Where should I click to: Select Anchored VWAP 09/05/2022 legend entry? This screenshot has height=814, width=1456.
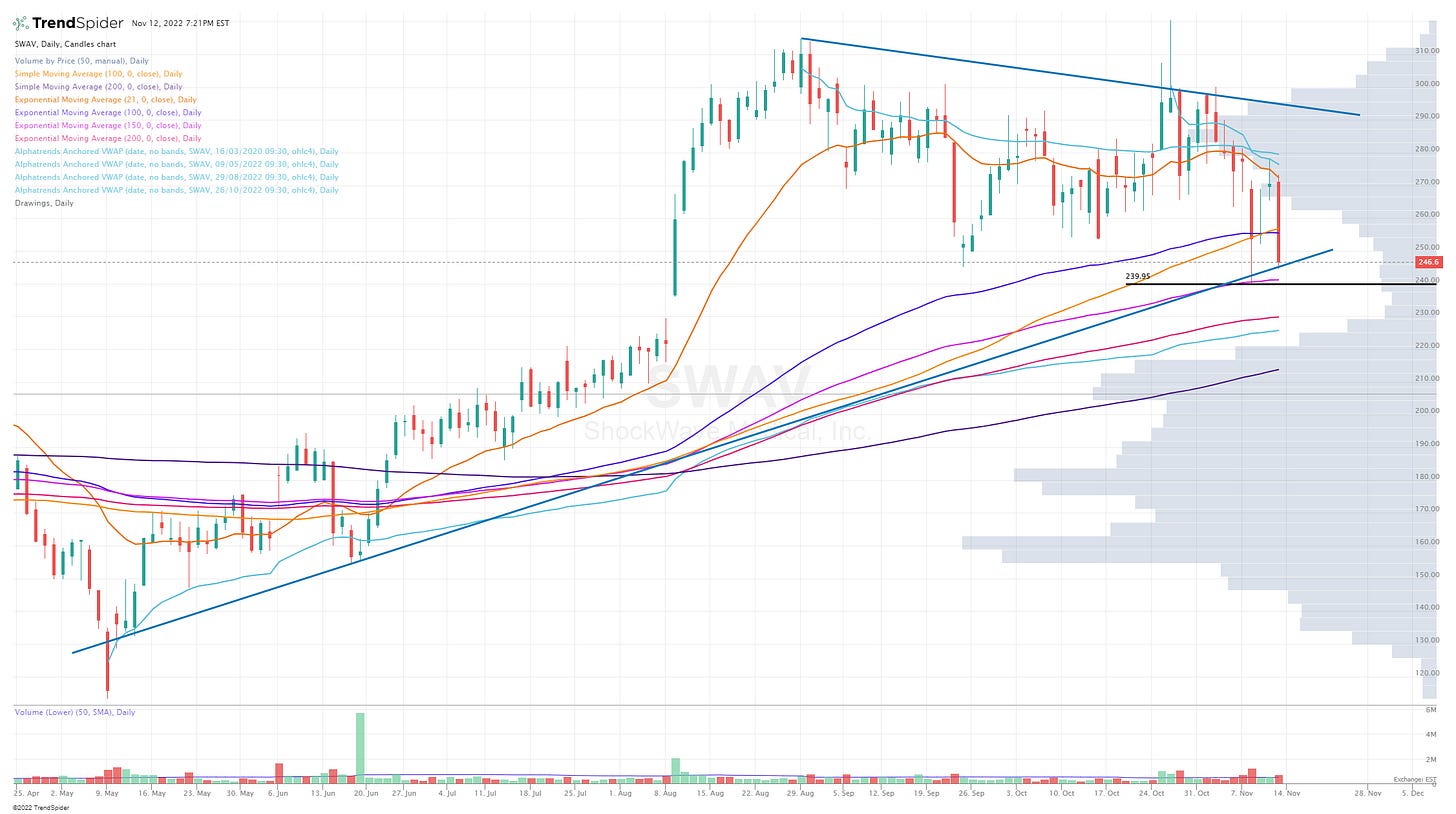175,164
